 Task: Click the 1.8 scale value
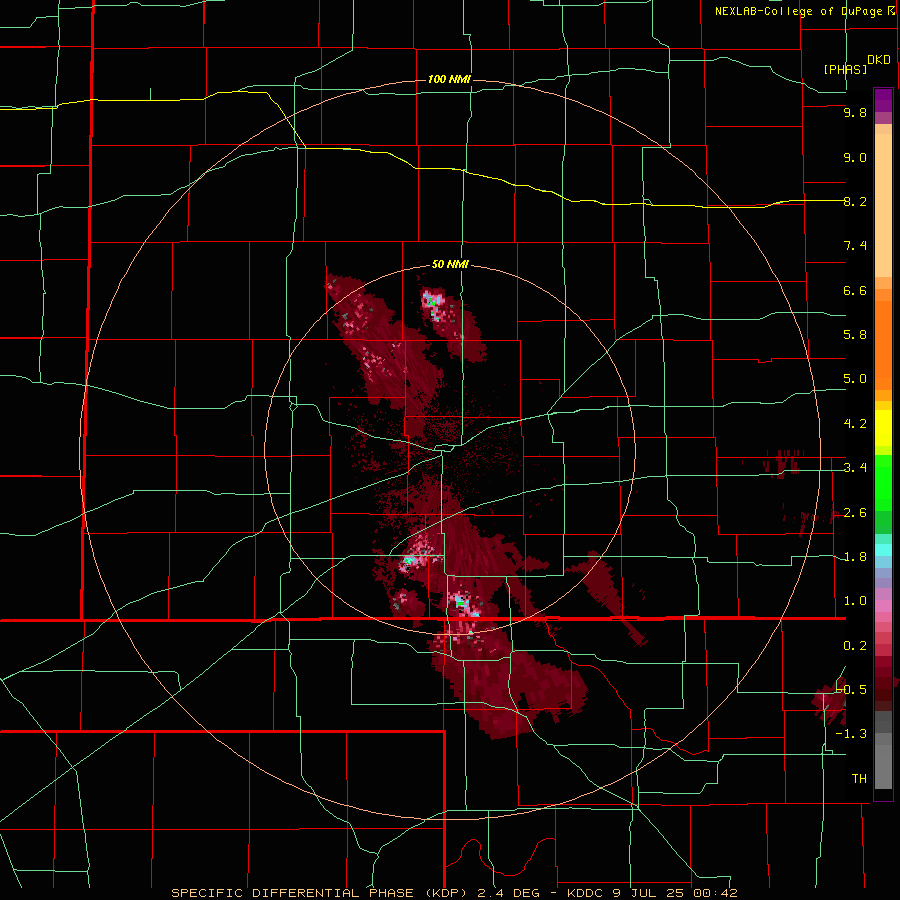(855, 557)
